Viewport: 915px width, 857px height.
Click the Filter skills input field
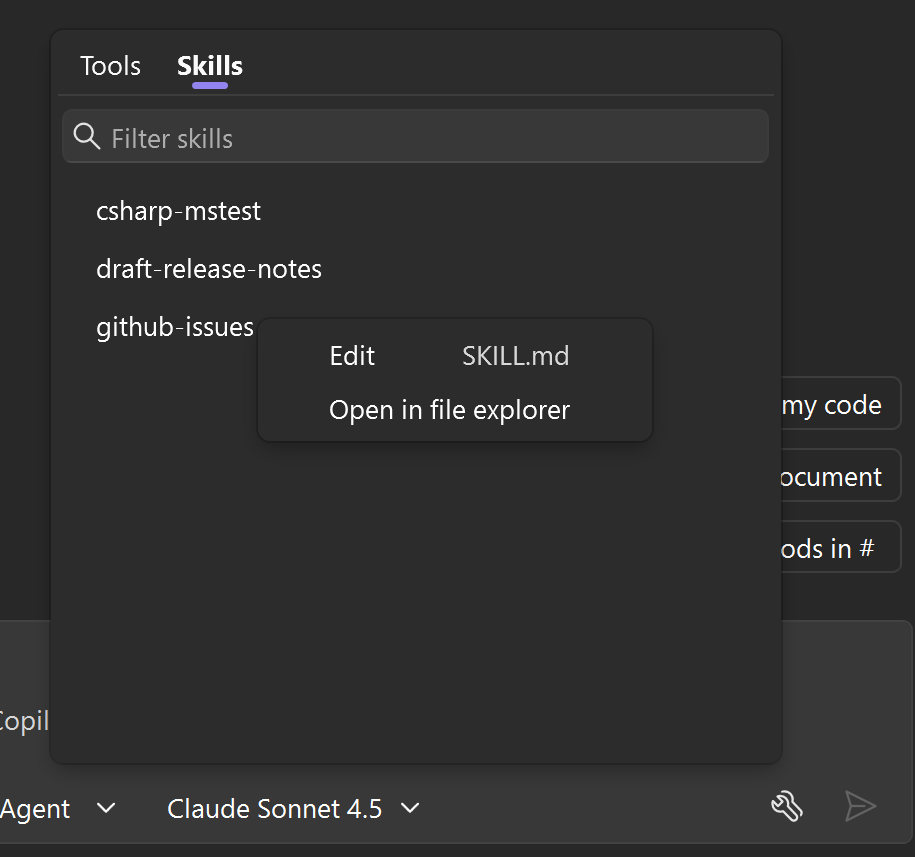tap(400, 136)
